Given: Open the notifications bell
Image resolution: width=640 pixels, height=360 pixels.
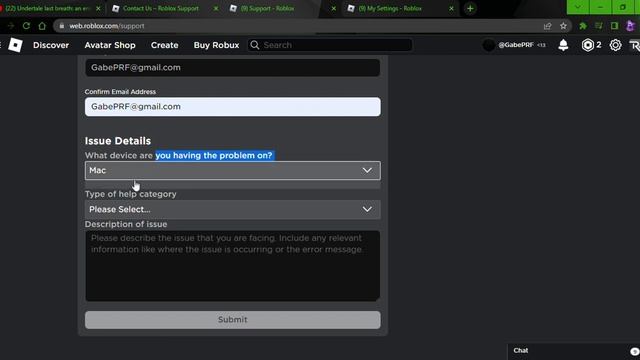Looking at the screenshot, I should click(x=563, y=45).
